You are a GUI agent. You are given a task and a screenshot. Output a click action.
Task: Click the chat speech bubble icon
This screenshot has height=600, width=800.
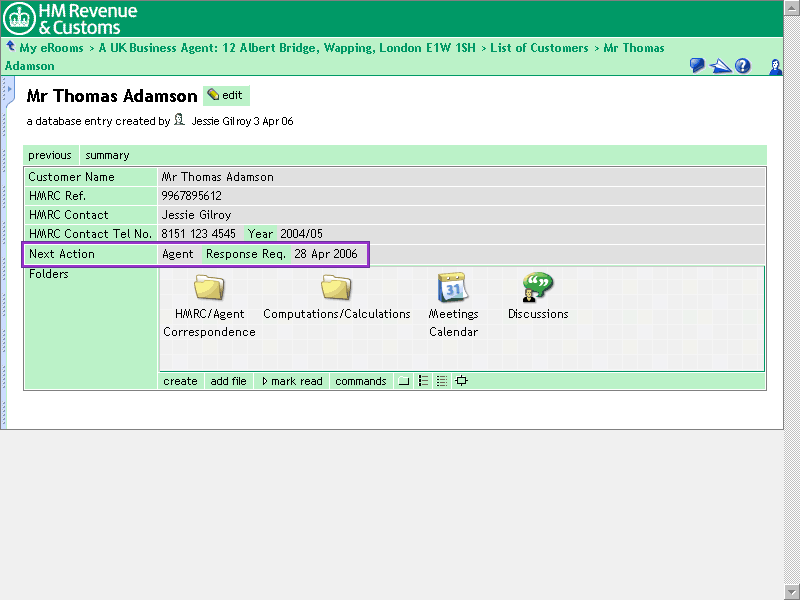pyautogui.click(x=698, y=66)
